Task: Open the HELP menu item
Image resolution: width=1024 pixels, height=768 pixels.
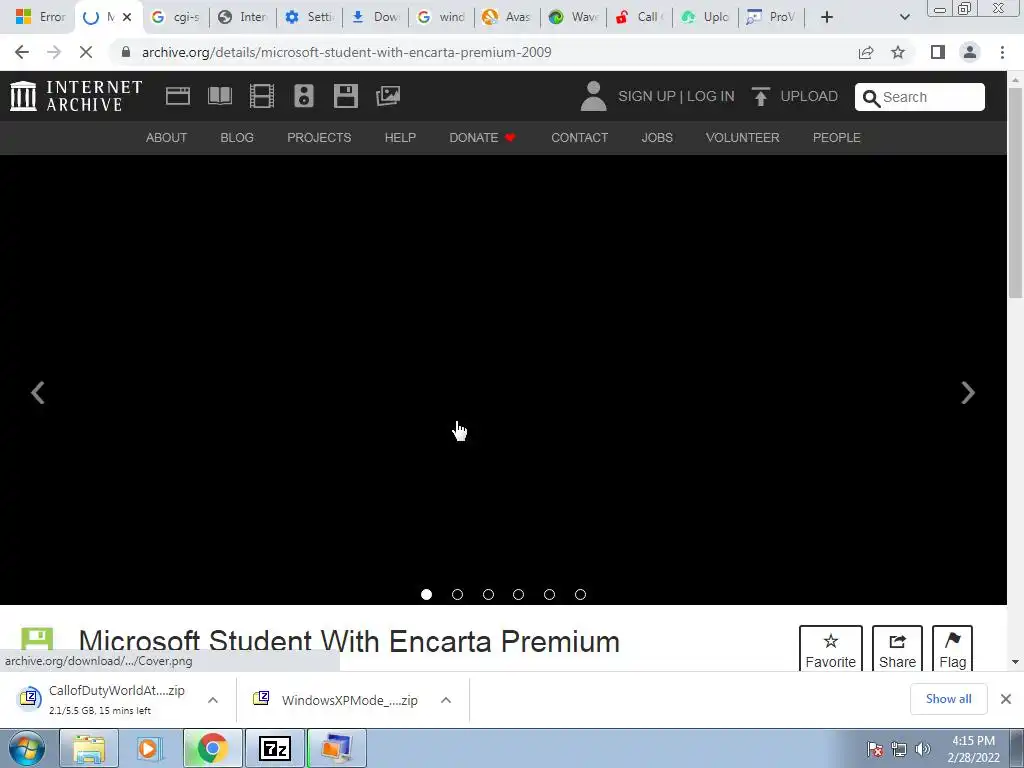Action: (400, 138)
